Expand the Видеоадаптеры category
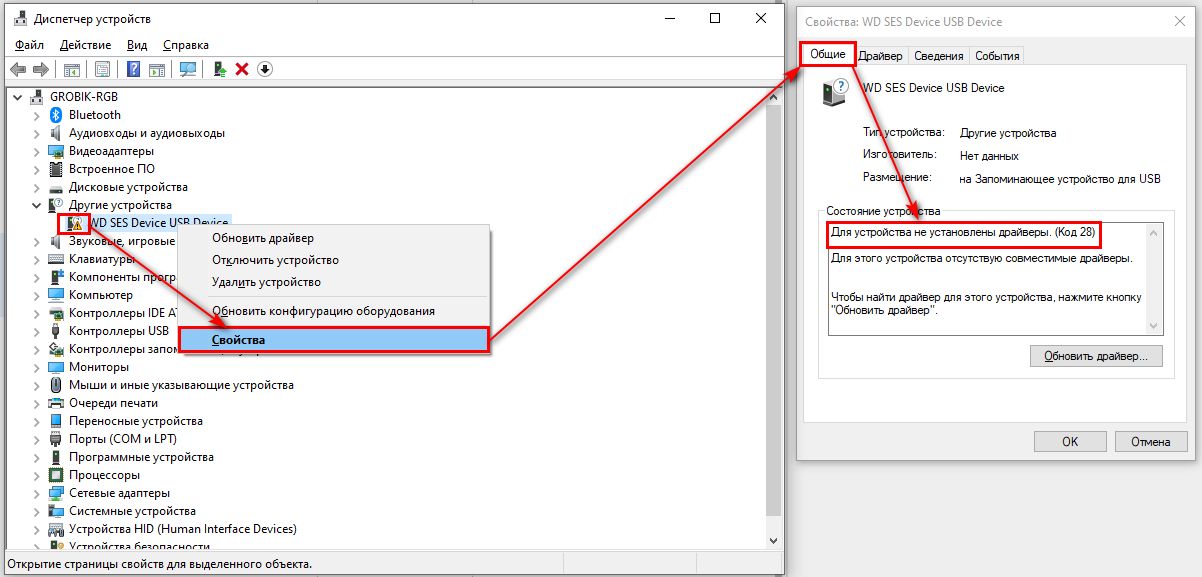Viewport: 1202px width, 577px height. pyautogui.click(x=37, y=151)
